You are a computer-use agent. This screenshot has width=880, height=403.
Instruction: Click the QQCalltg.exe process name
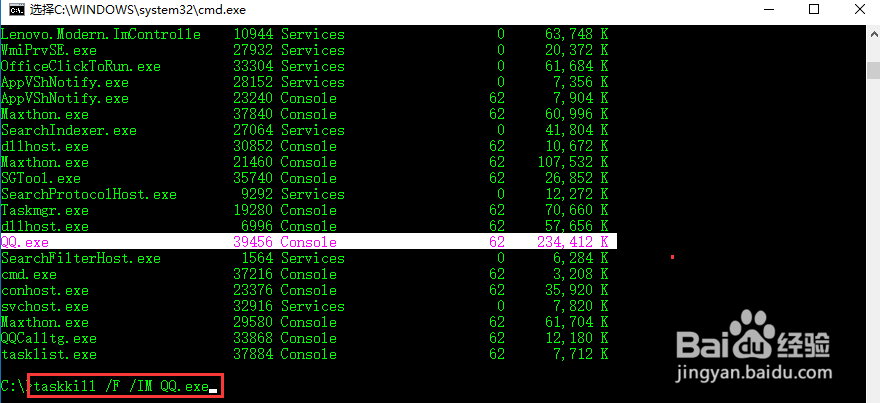[49, 338]
